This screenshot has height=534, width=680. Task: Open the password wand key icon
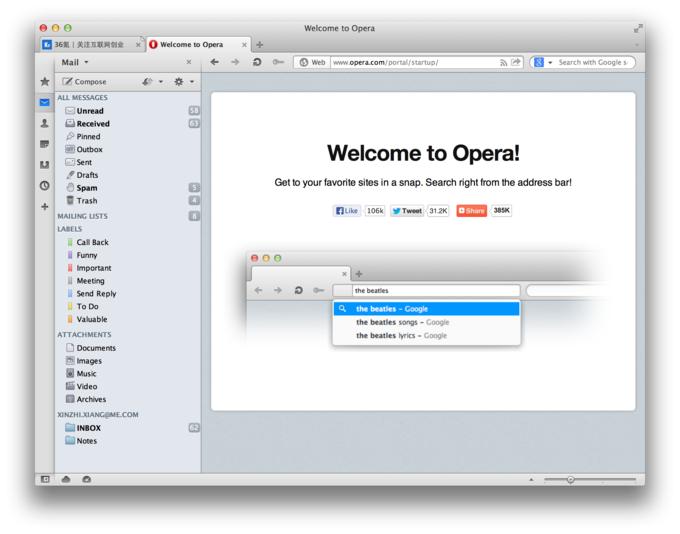point(278,62)
